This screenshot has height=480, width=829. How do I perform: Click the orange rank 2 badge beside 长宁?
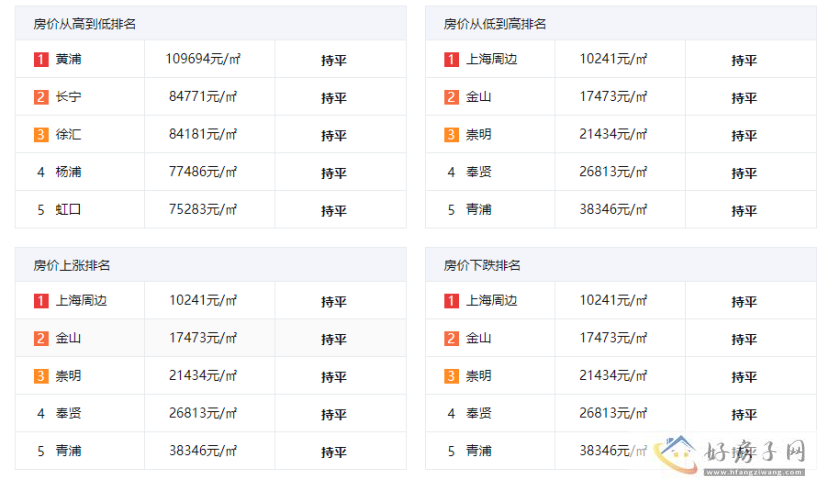click(41, 97)
